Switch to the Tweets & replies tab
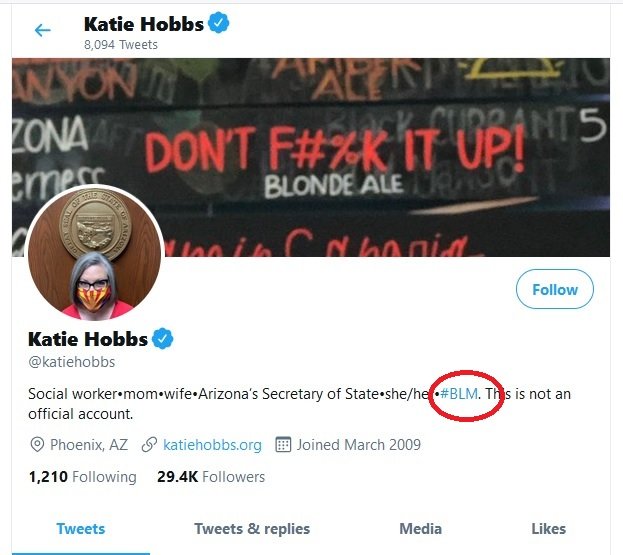Image resolution: width=623 pixels, height=555 pixels. [252, 529]
